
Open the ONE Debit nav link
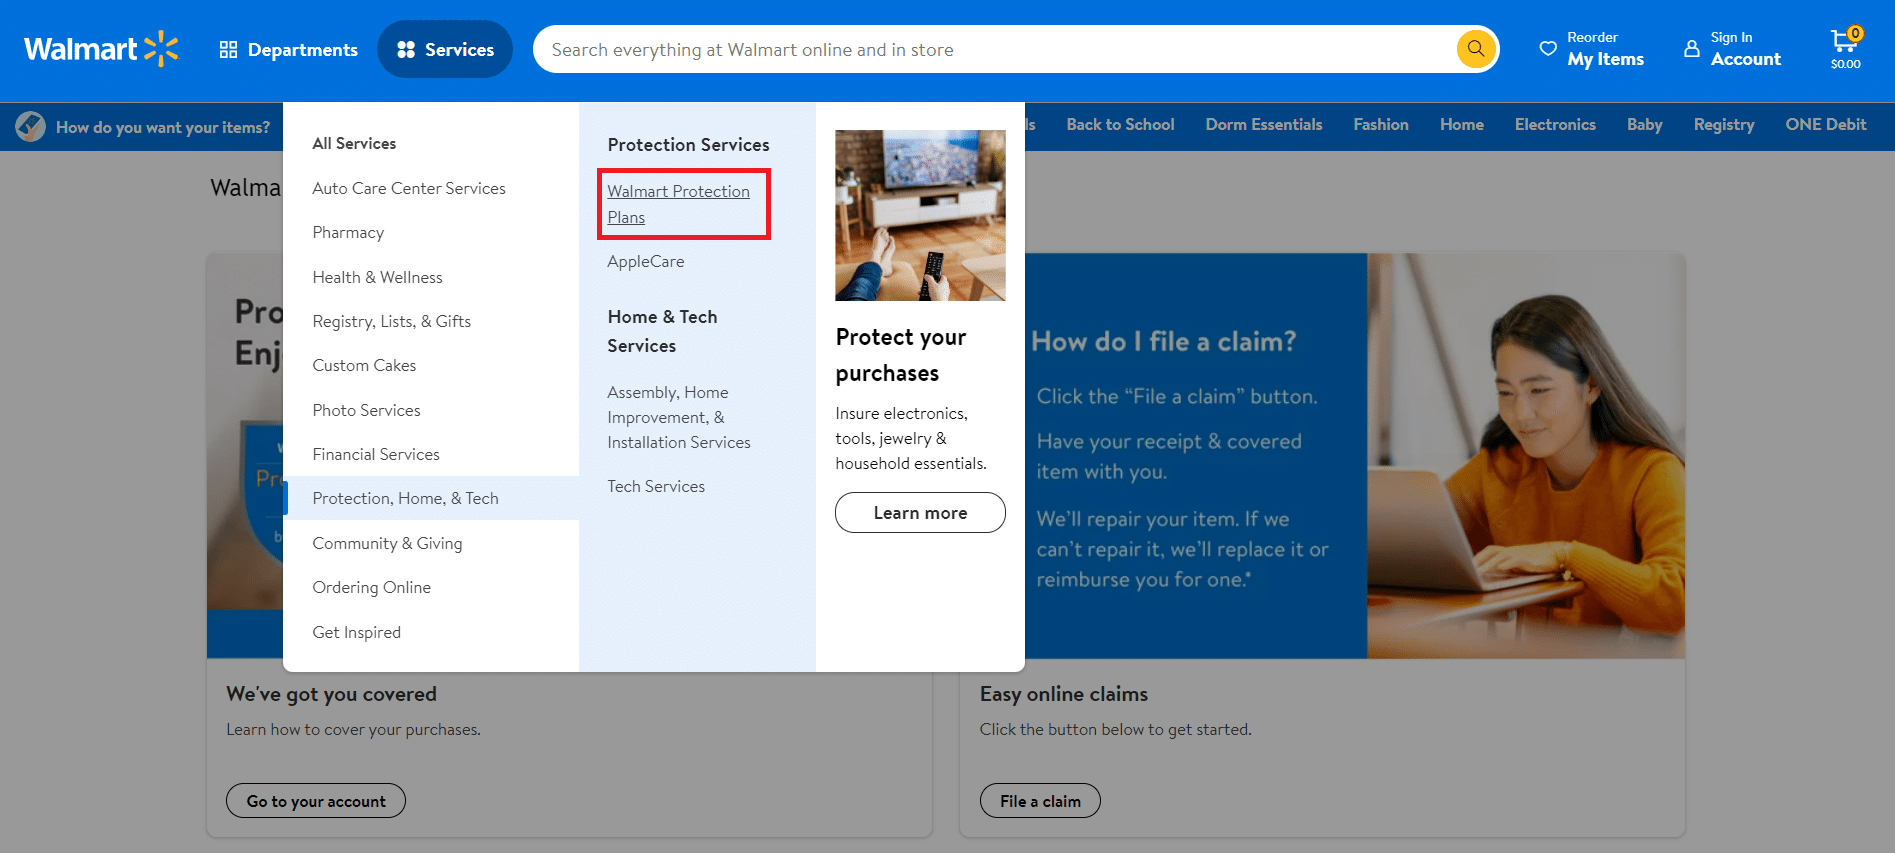(1826, 124)
